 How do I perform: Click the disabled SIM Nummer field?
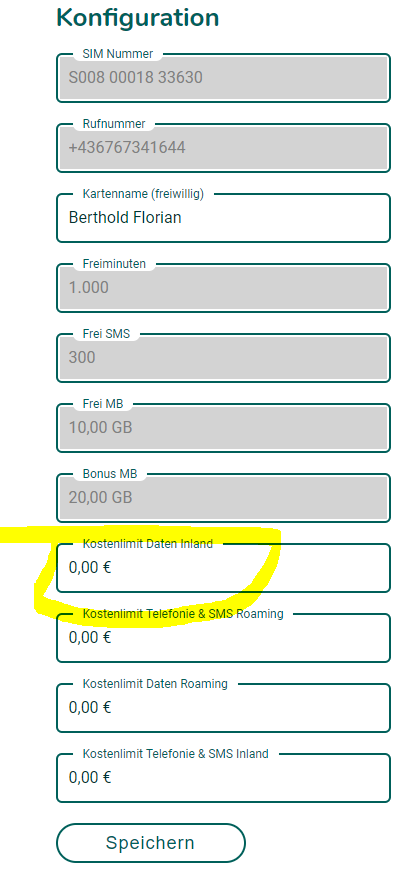tap(223, 78)
